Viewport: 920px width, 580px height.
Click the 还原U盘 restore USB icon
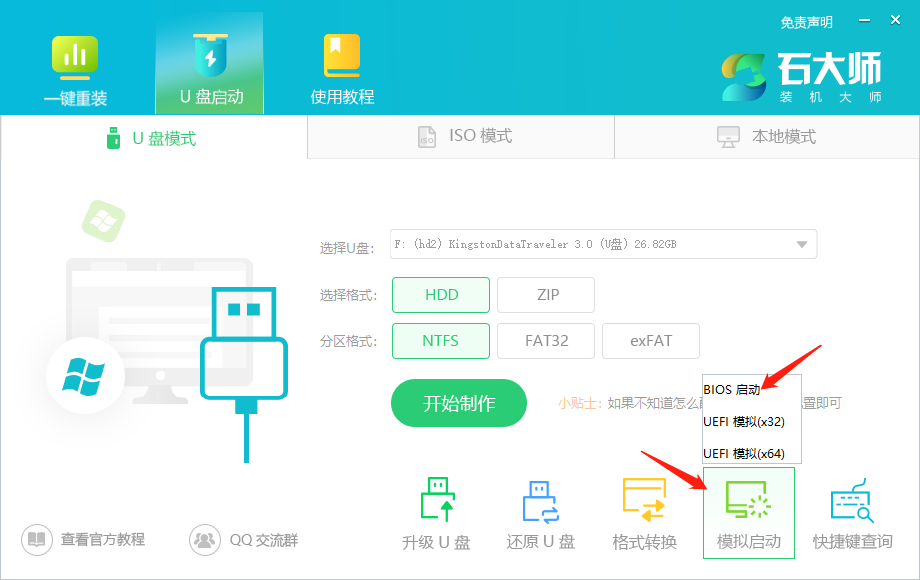coord(540,512)
